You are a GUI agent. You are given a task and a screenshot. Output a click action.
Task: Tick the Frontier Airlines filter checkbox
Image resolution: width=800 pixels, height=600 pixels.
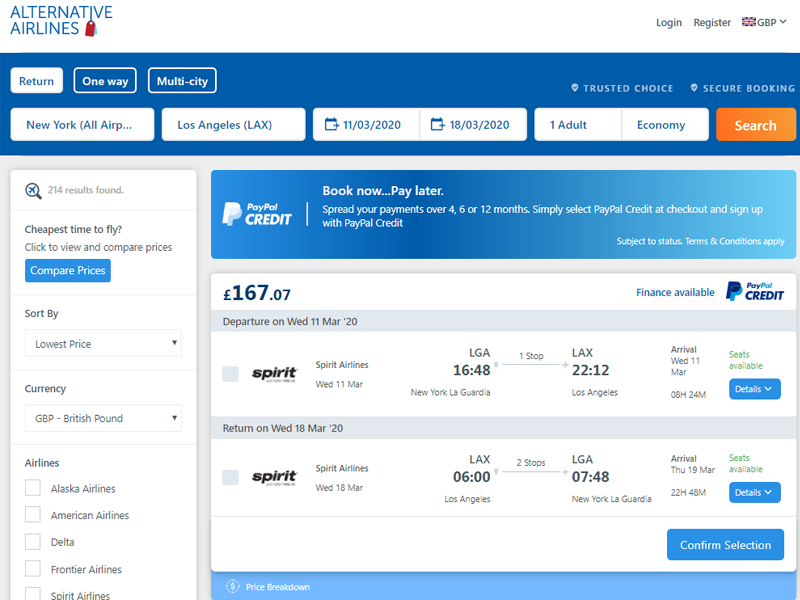[33, 568]
